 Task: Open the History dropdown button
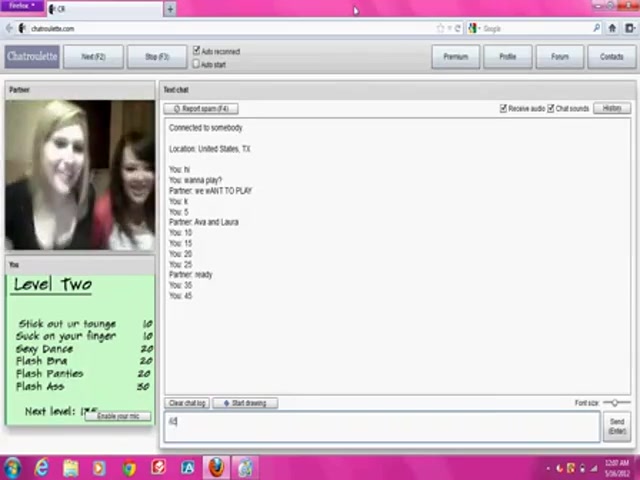coord(612,108)
